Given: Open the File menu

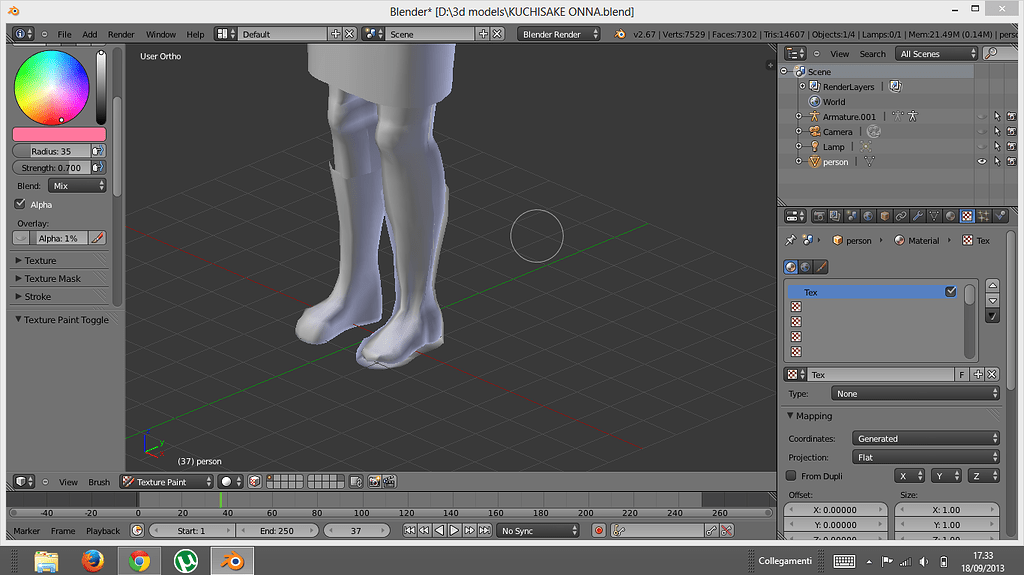Looking at the screenshot, I should 64,34.
